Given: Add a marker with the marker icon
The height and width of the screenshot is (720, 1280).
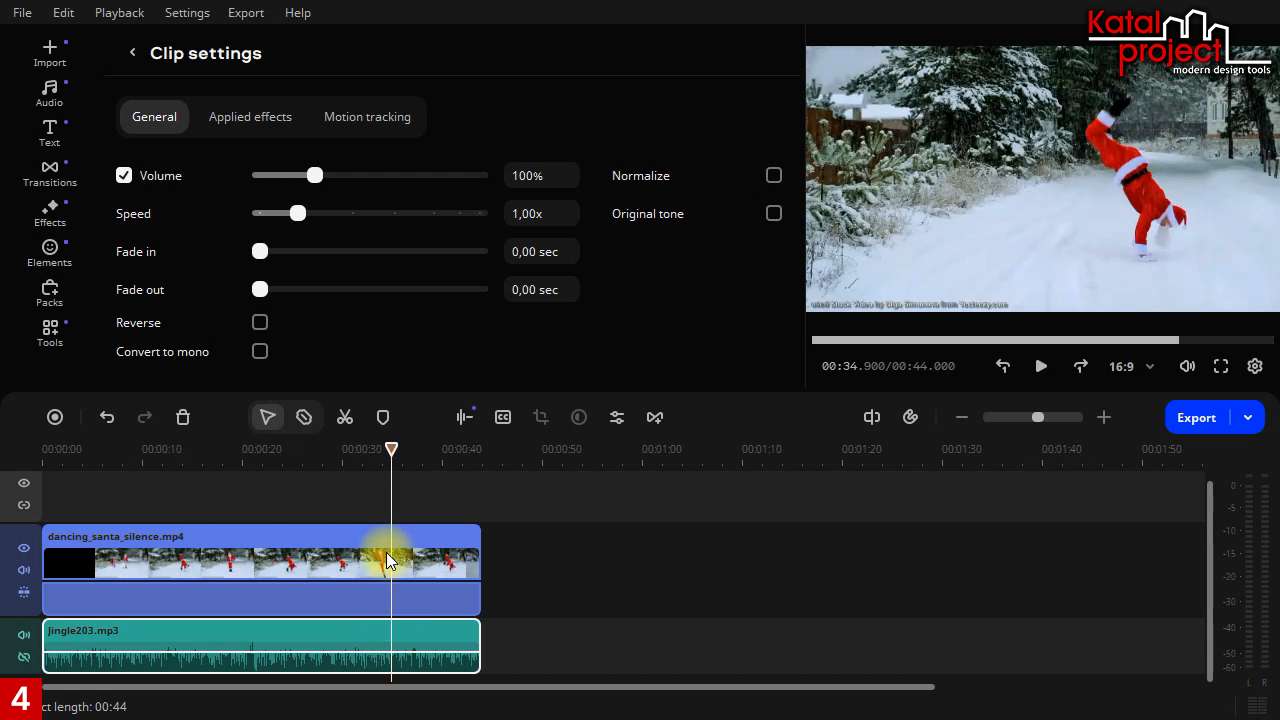Looking at the screenshot, I should (383, 417).
